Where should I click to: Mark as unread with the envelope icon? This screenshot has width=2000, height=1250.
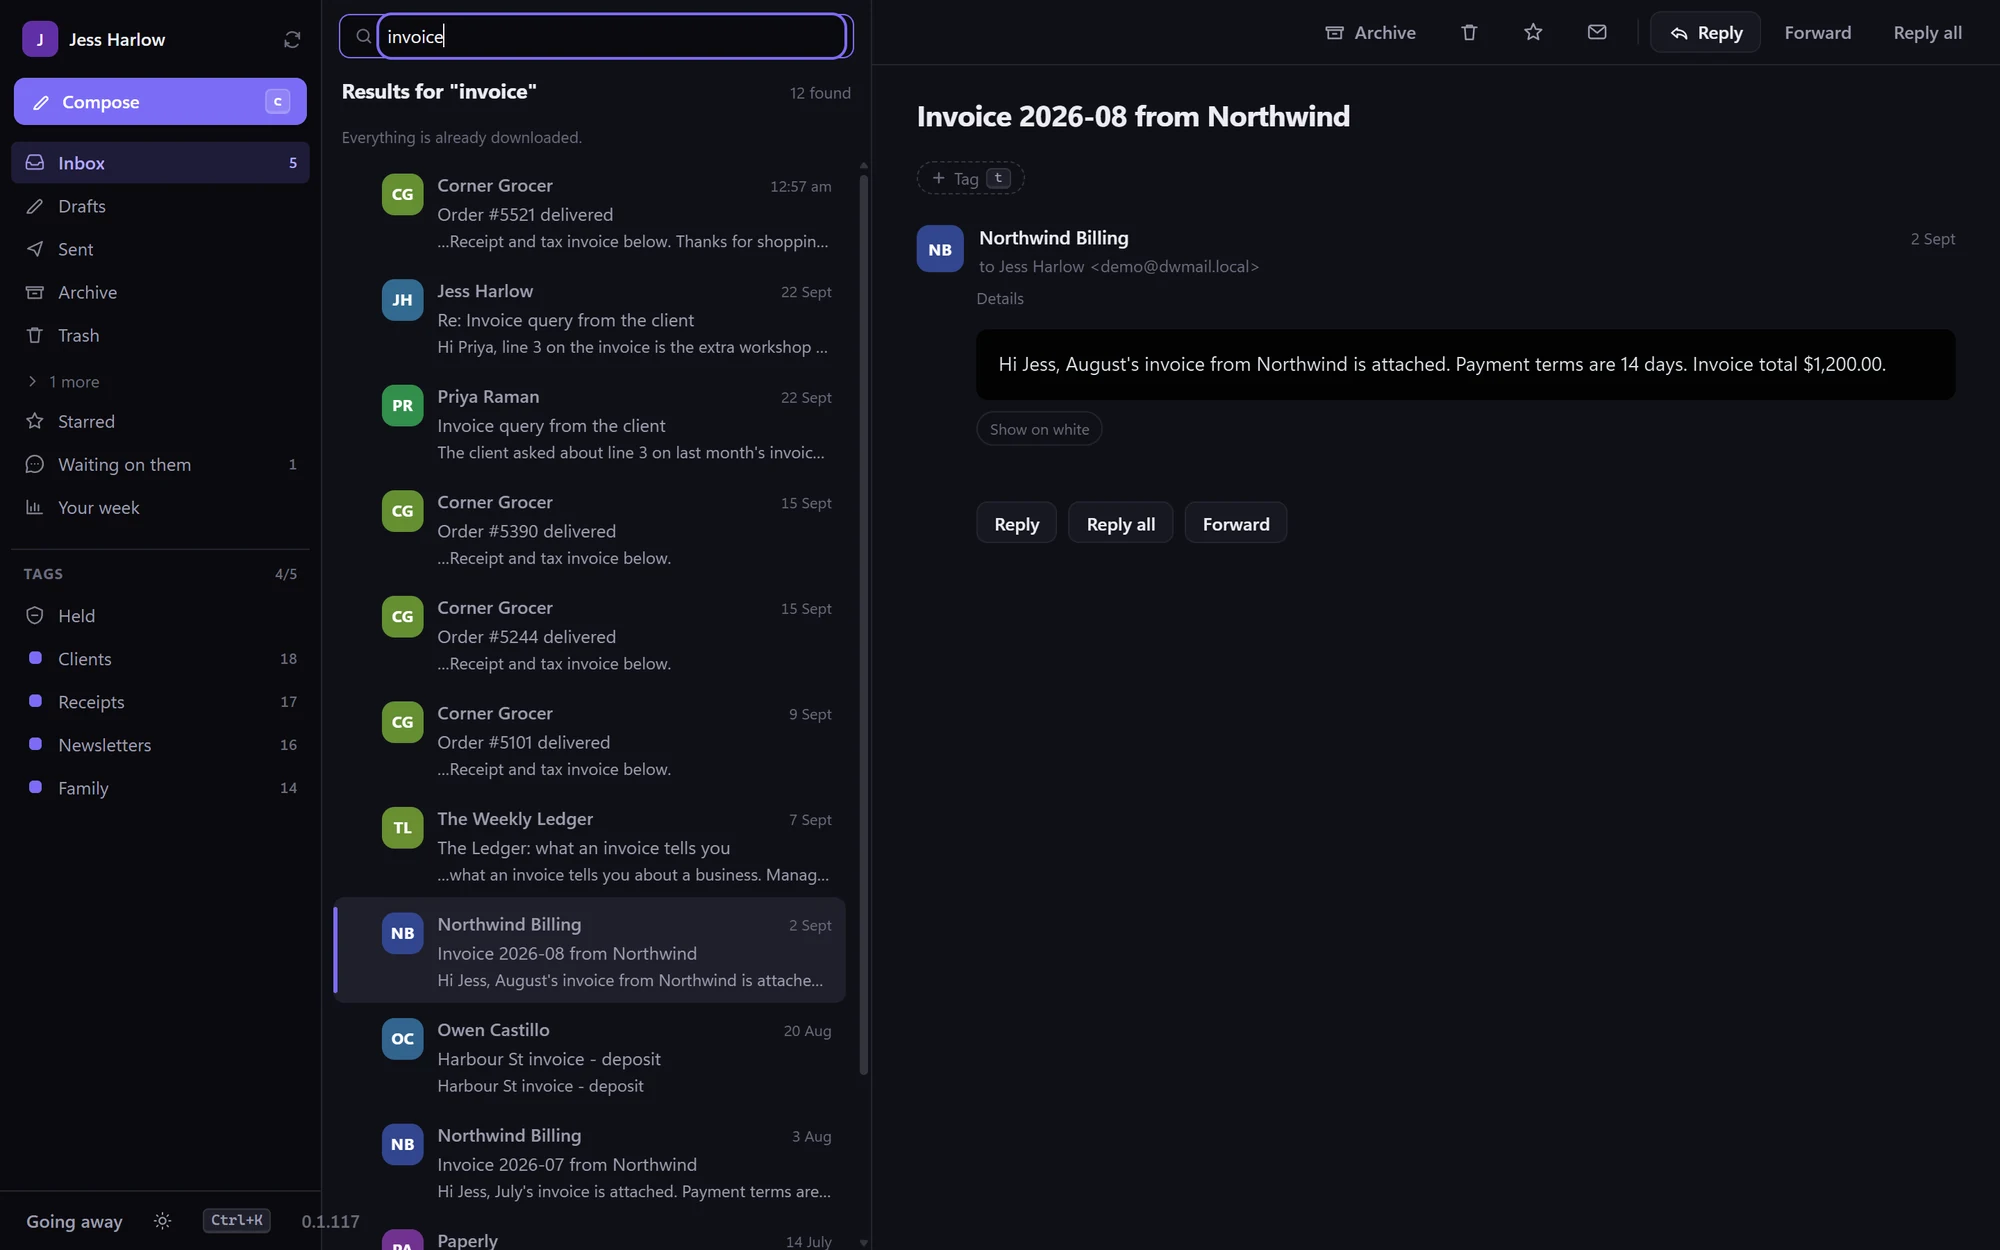pyautogui.click(x=1597, y=32)
